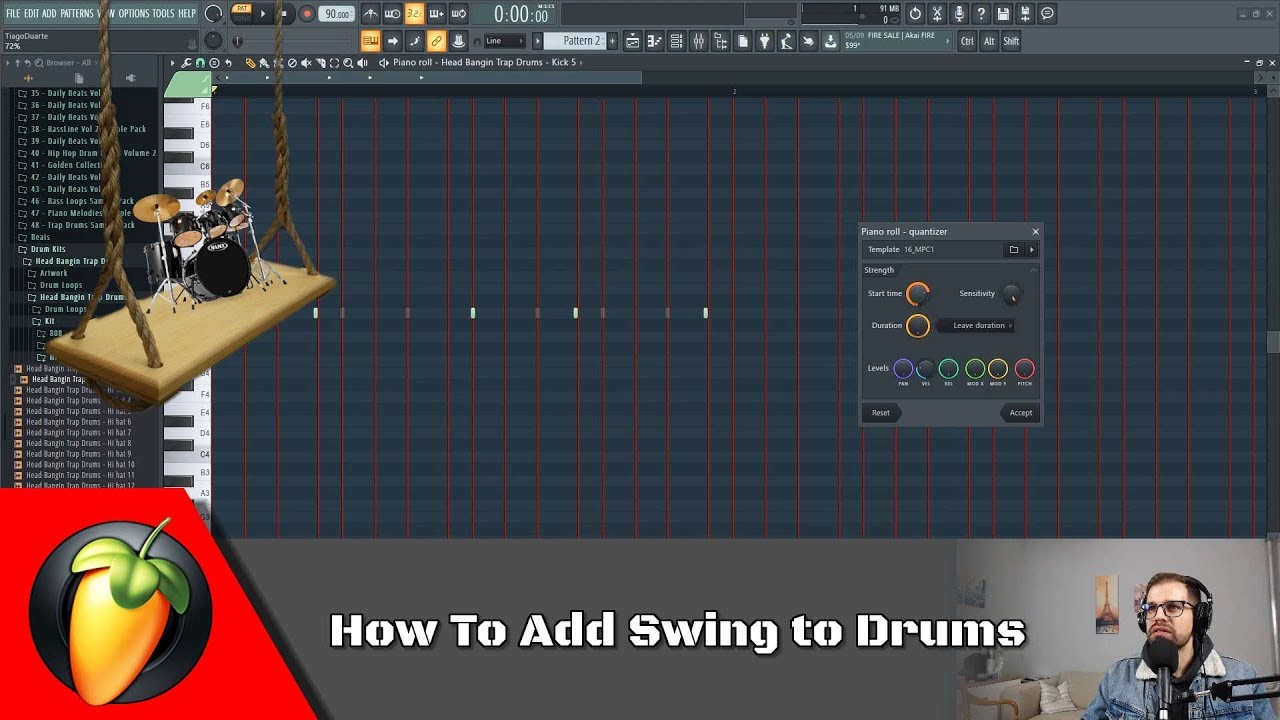
Task: Click the undo history circular-arrow icon
Action: point(915,14)
